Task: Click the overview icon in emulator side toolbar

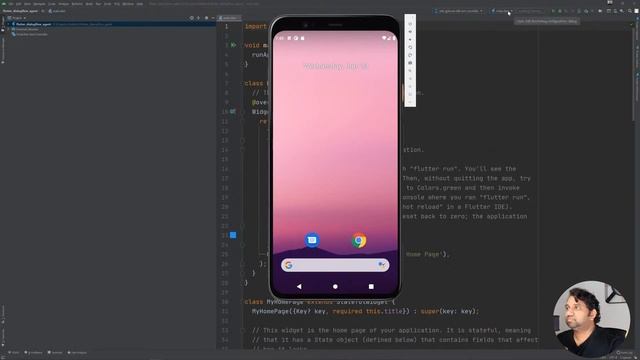Action: [410, 94]
